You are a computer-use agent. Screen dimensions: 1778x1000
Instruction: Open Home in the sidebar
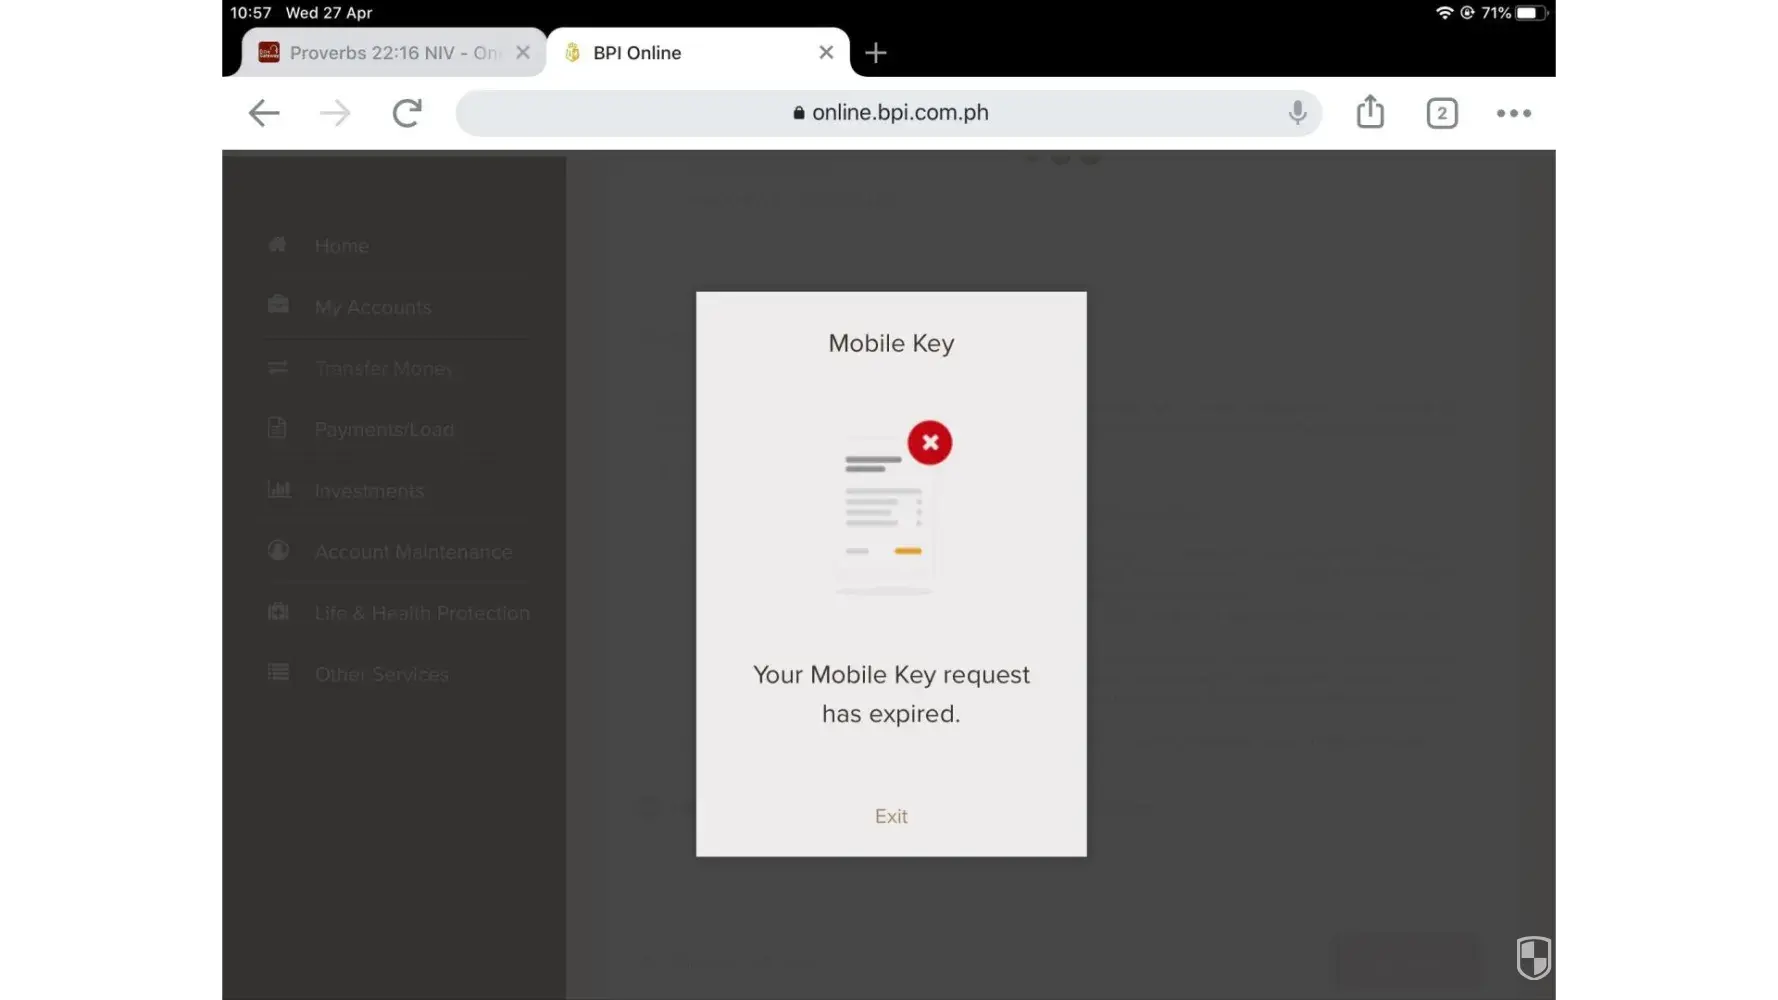(342, 246)
